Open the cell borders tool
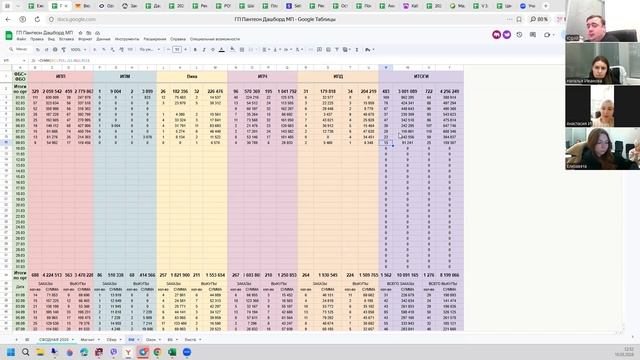This screenshot has height=360, width=640. click(242, 49)
